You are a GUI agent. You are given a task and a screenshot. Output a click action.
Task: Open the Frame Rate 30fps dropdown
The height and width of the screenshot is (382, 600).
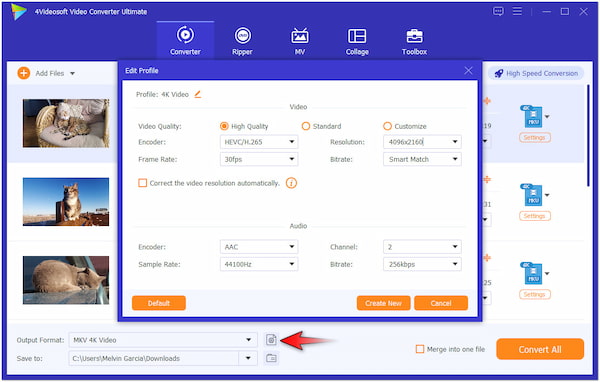(x=259, y=159)
